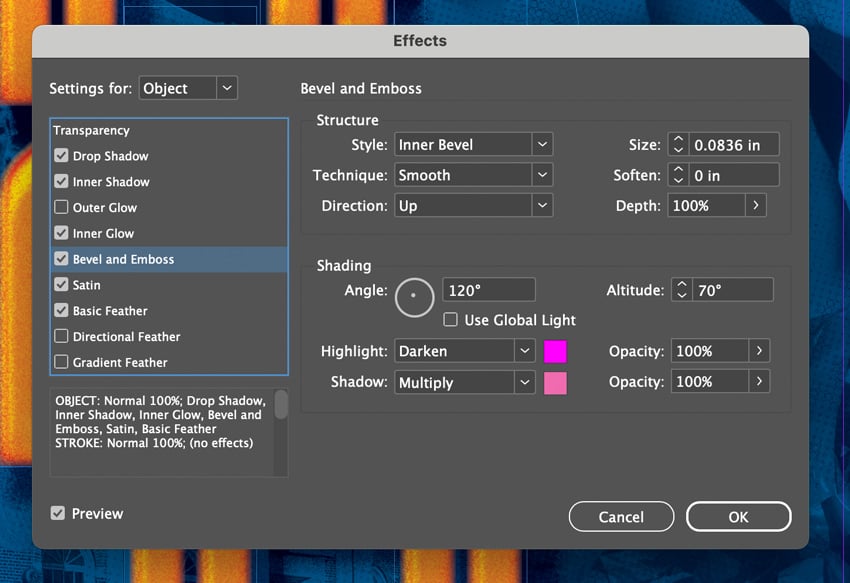Open the Technique dropdown showing Smooth
The height and width of the screenshot is (583, 850).
click(x=542, y=174)
